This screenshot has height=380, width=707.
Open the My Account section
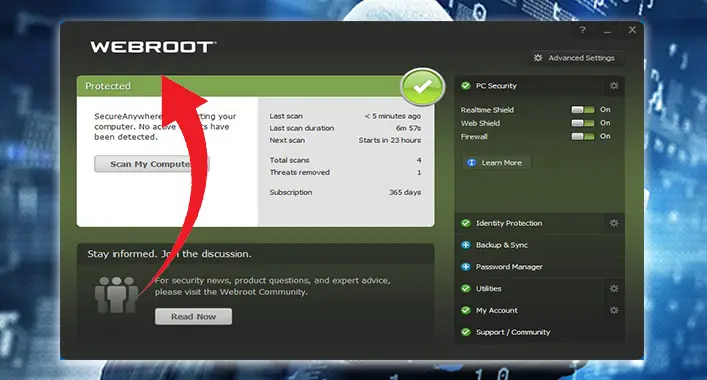(497, 310)
